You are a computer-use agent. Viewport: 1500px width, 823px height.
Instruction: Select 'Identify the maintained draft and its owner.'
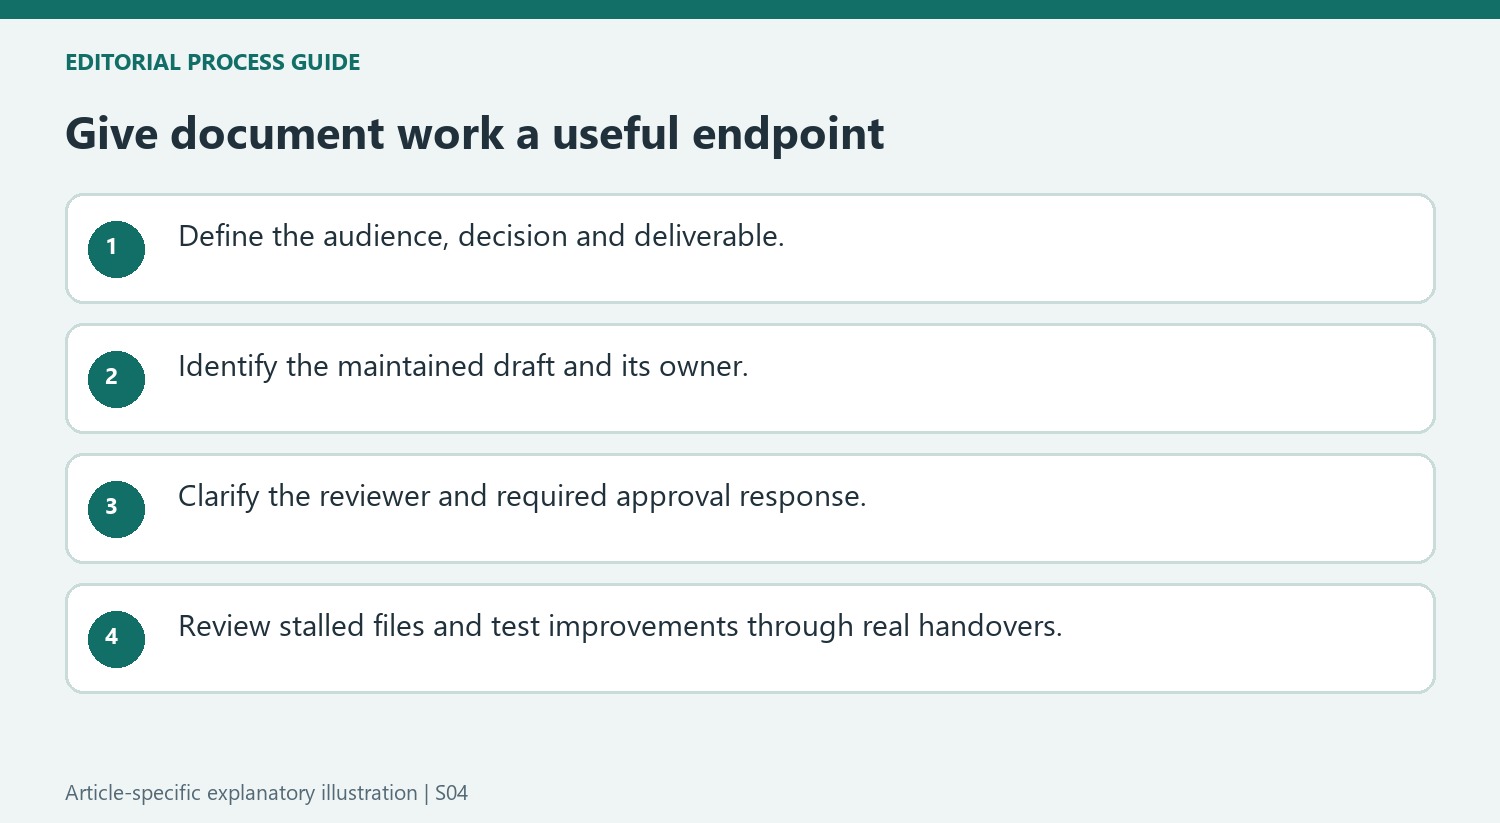pyautogui.click(x=463, y=367)
